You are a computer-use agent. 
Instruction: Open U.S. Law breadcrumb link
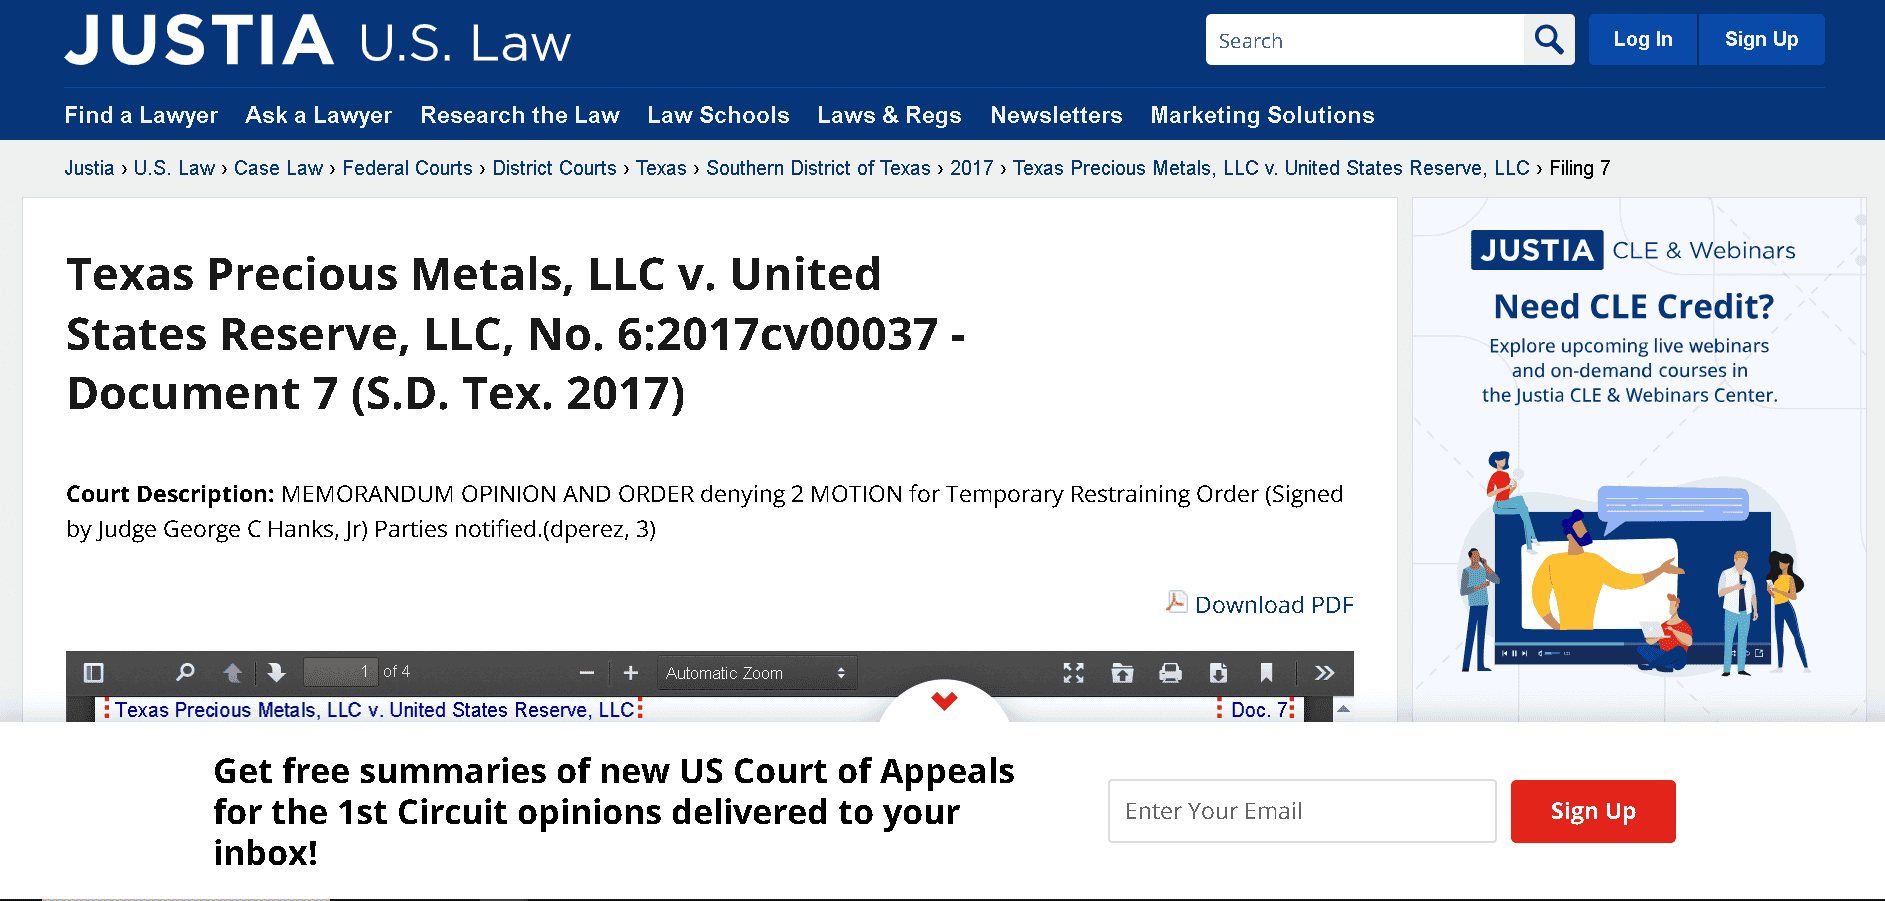(x=174, y=168)
